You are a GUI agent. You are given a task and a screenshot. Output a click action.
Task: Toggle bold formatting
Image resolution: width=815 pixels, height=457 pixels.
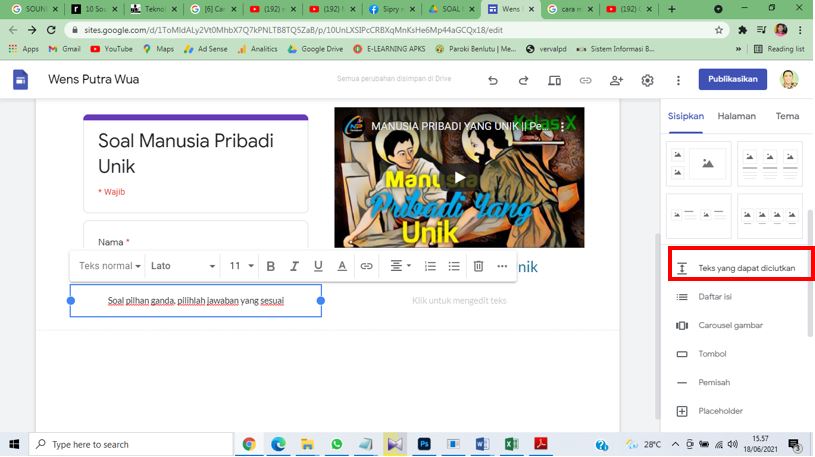(x=270, y=266)
